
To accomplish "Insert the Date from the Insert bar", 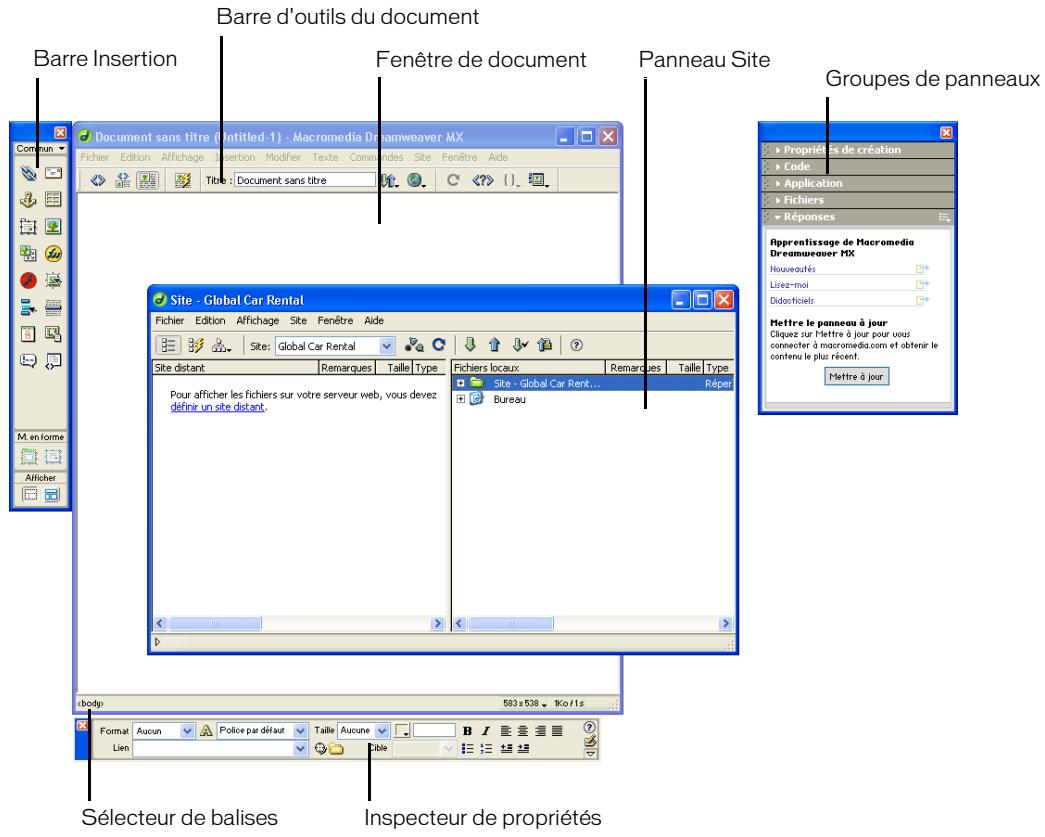I will coord(28,334).
